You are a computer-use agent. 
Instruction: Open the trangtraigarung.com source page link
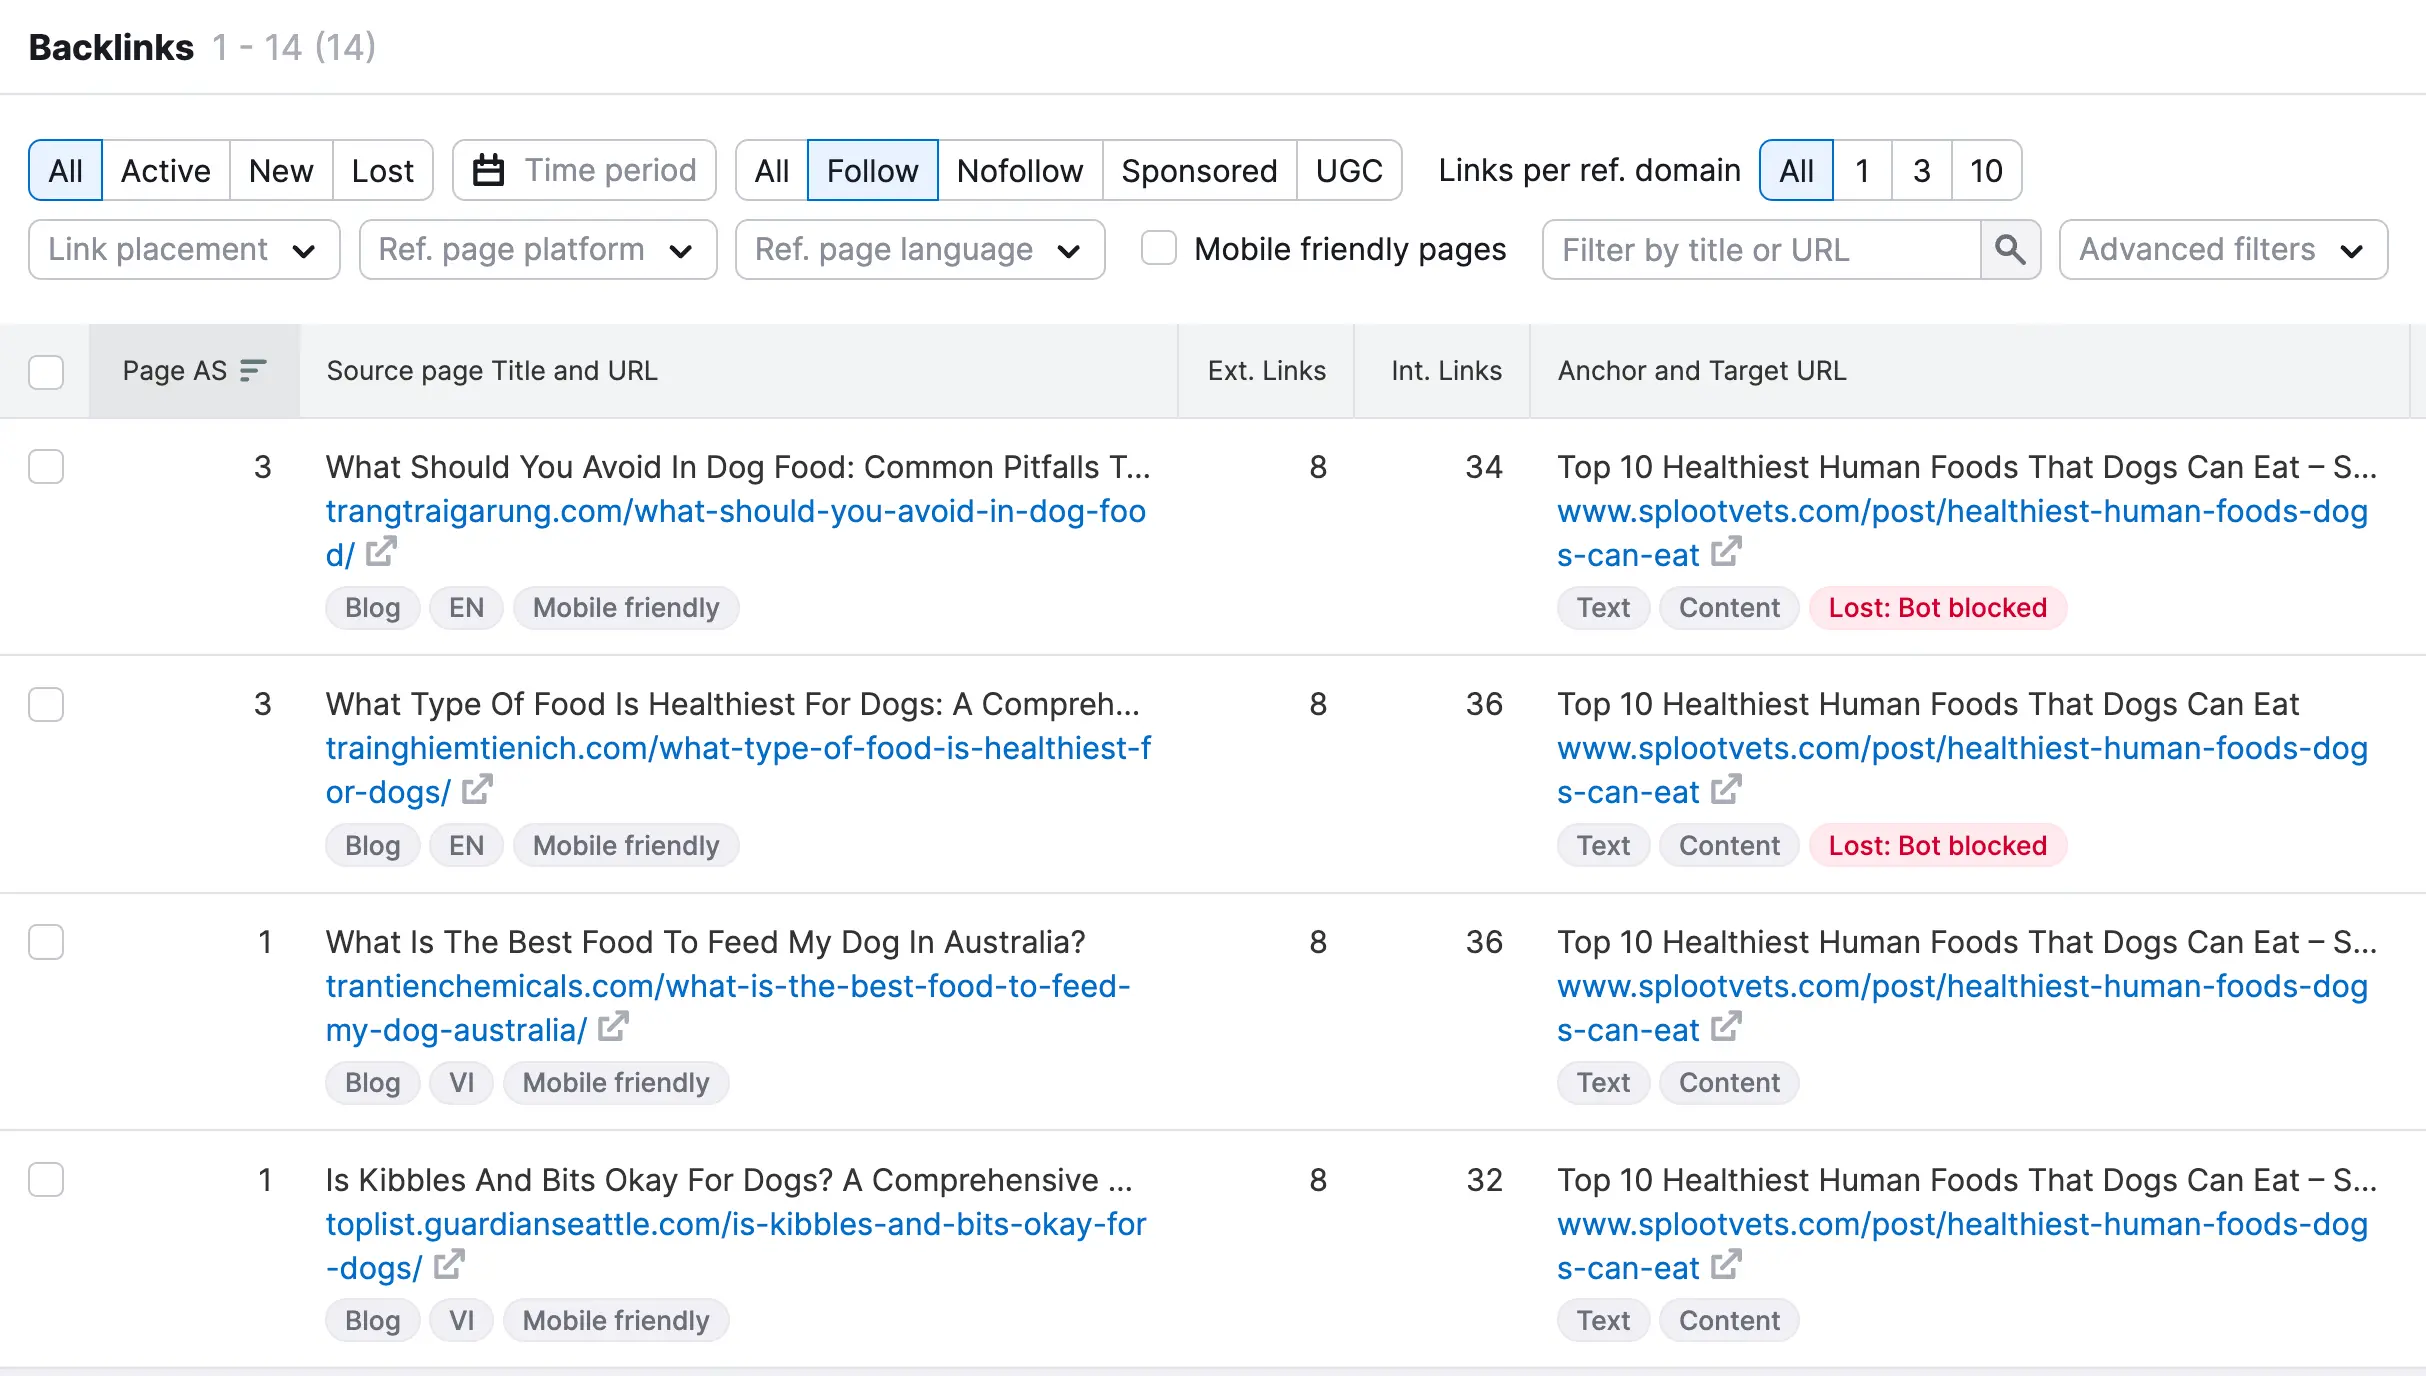(735, 511)
